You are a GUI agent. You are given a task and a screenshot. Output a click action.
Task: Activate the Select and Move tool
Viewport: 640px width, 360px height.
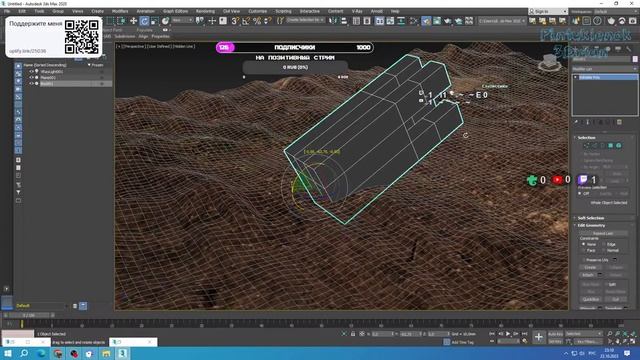[x=133, y=21]
